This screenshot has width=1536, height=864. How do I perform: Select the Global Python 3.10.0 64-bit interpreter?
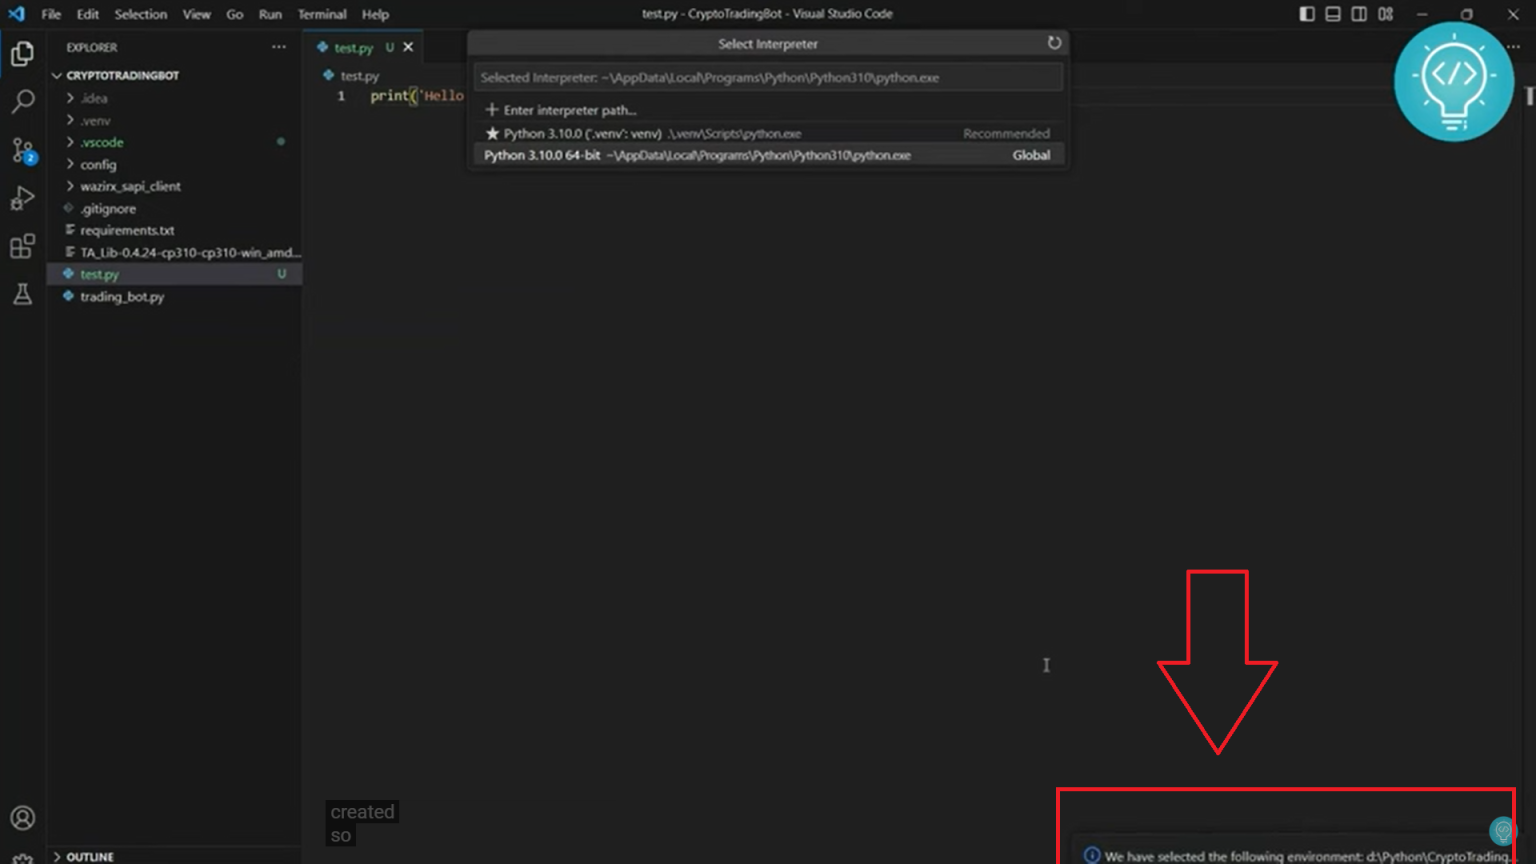[x=698, y=155]
